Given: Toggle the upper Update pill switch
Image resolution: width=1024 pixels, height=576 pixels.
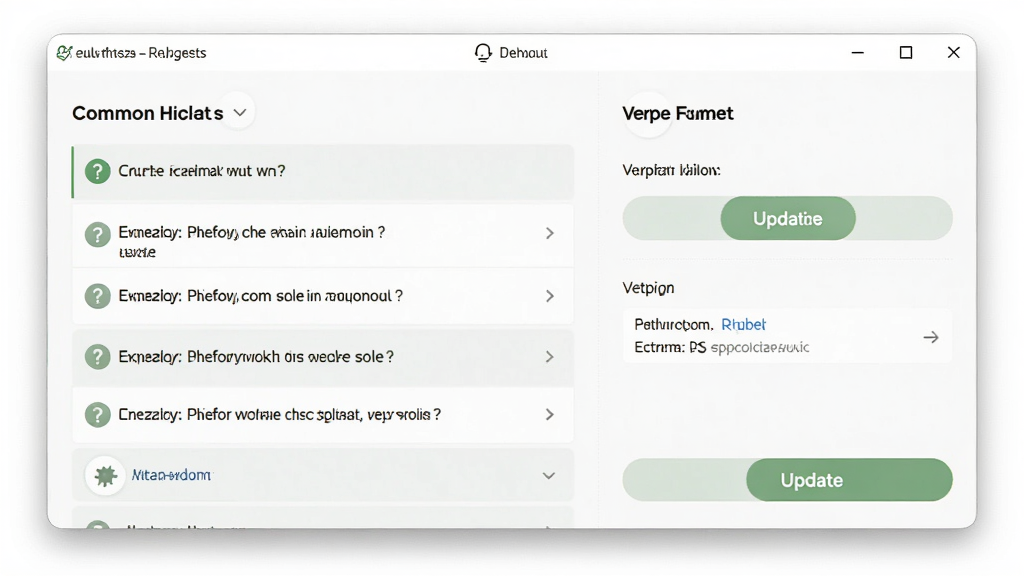Looking at the screenshot, I should 788,218.
